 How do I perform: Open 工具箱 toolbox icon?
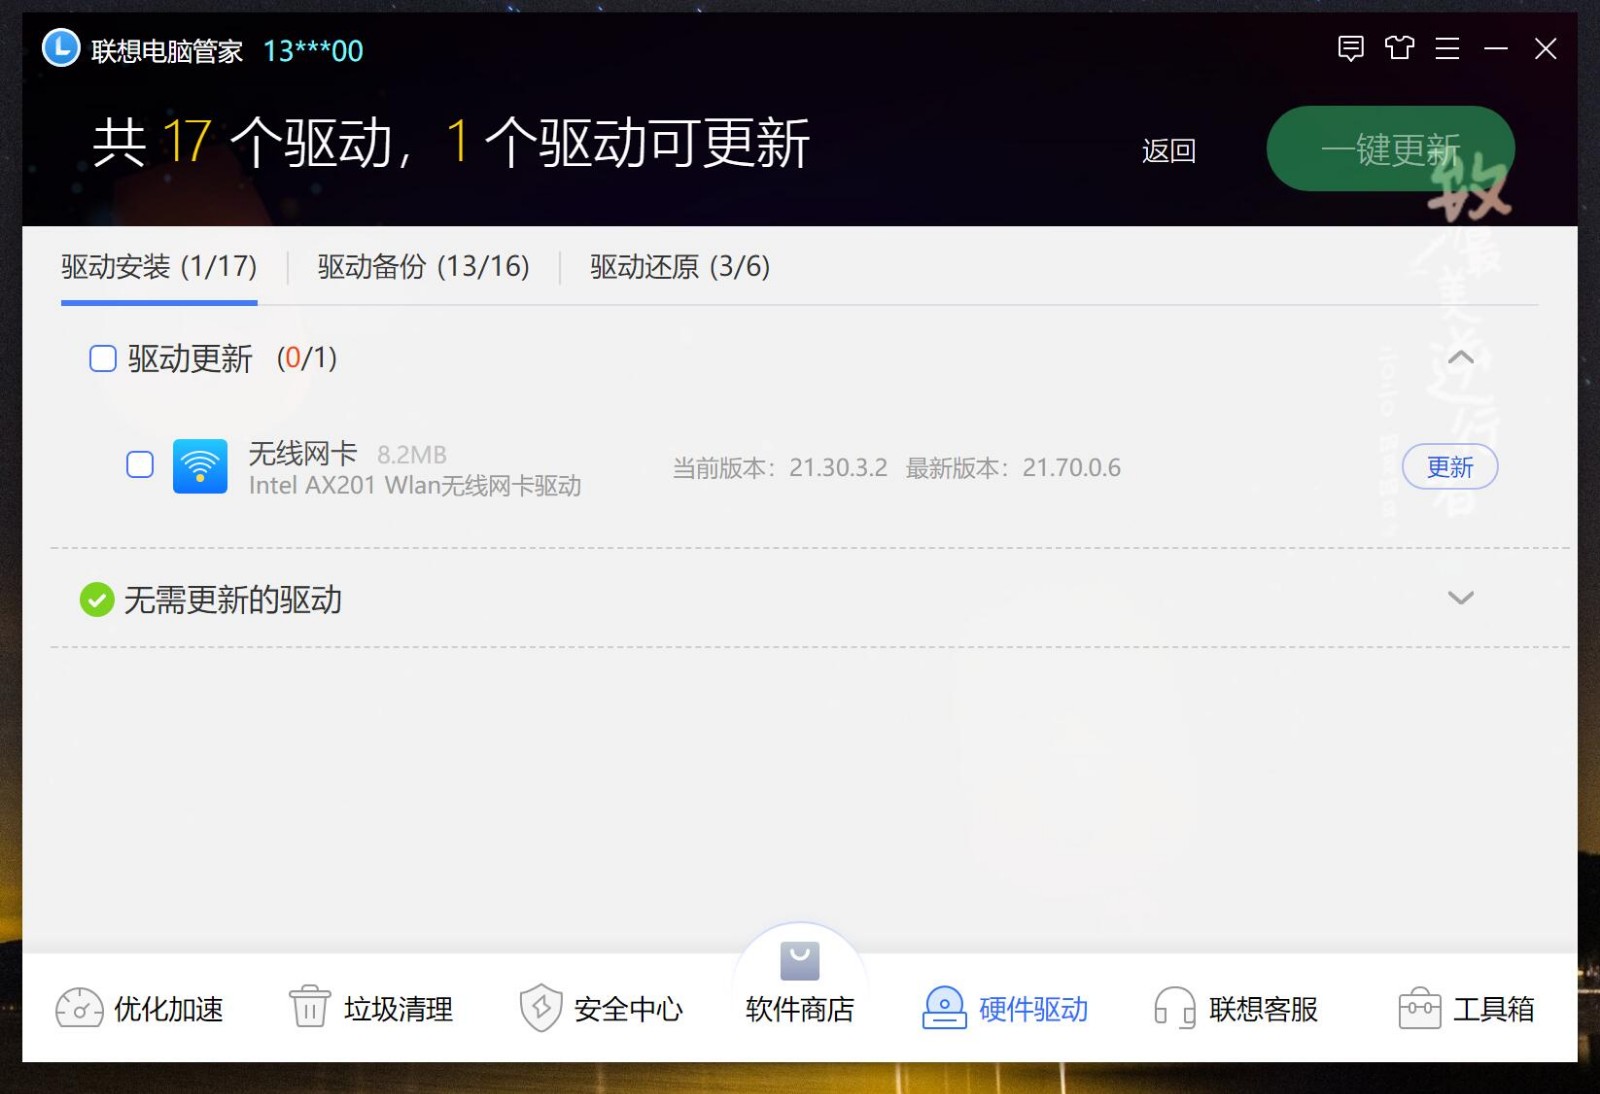(x=1419, y=1008)
